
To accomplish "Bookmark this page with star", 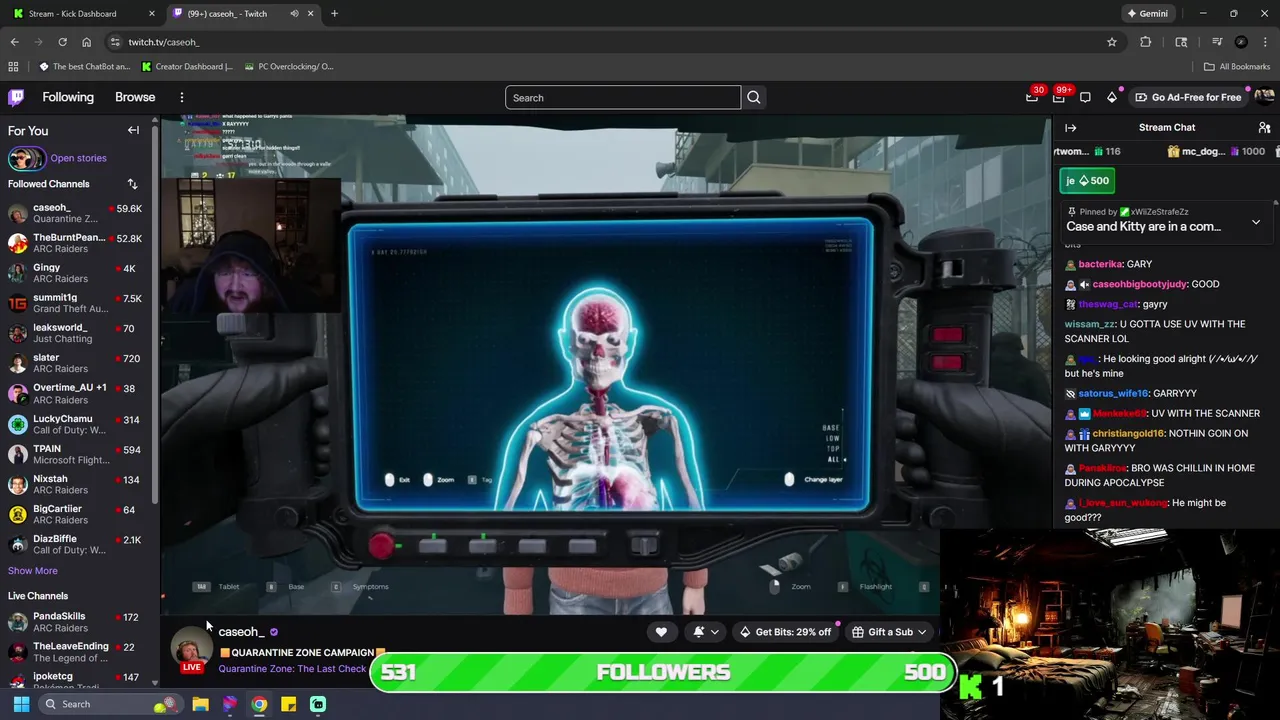I will (1111, 42).
